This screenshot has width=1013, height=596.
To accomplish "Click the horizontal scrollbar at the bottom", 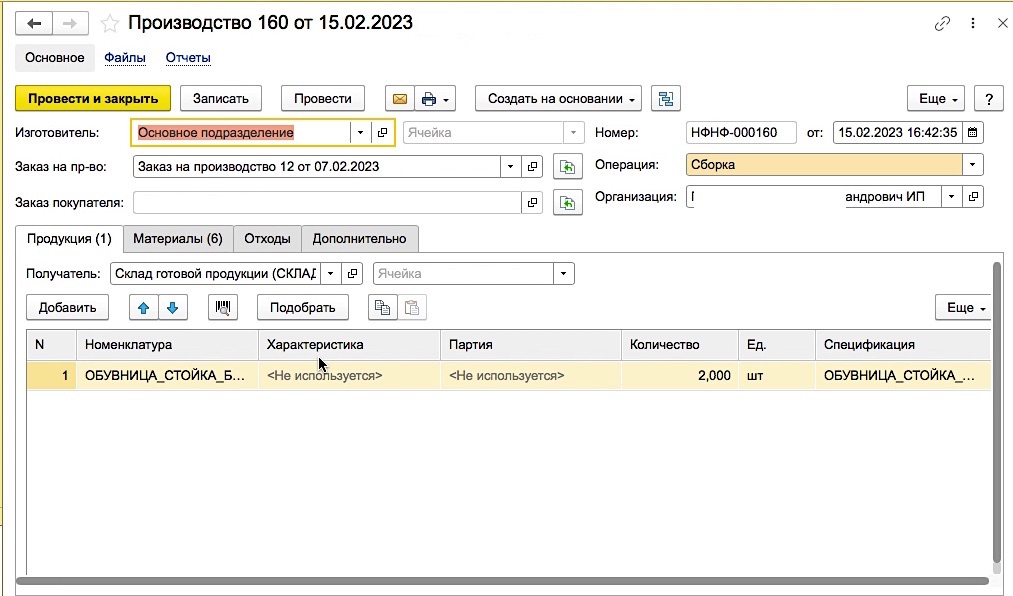I will click(x=502, y=581).
